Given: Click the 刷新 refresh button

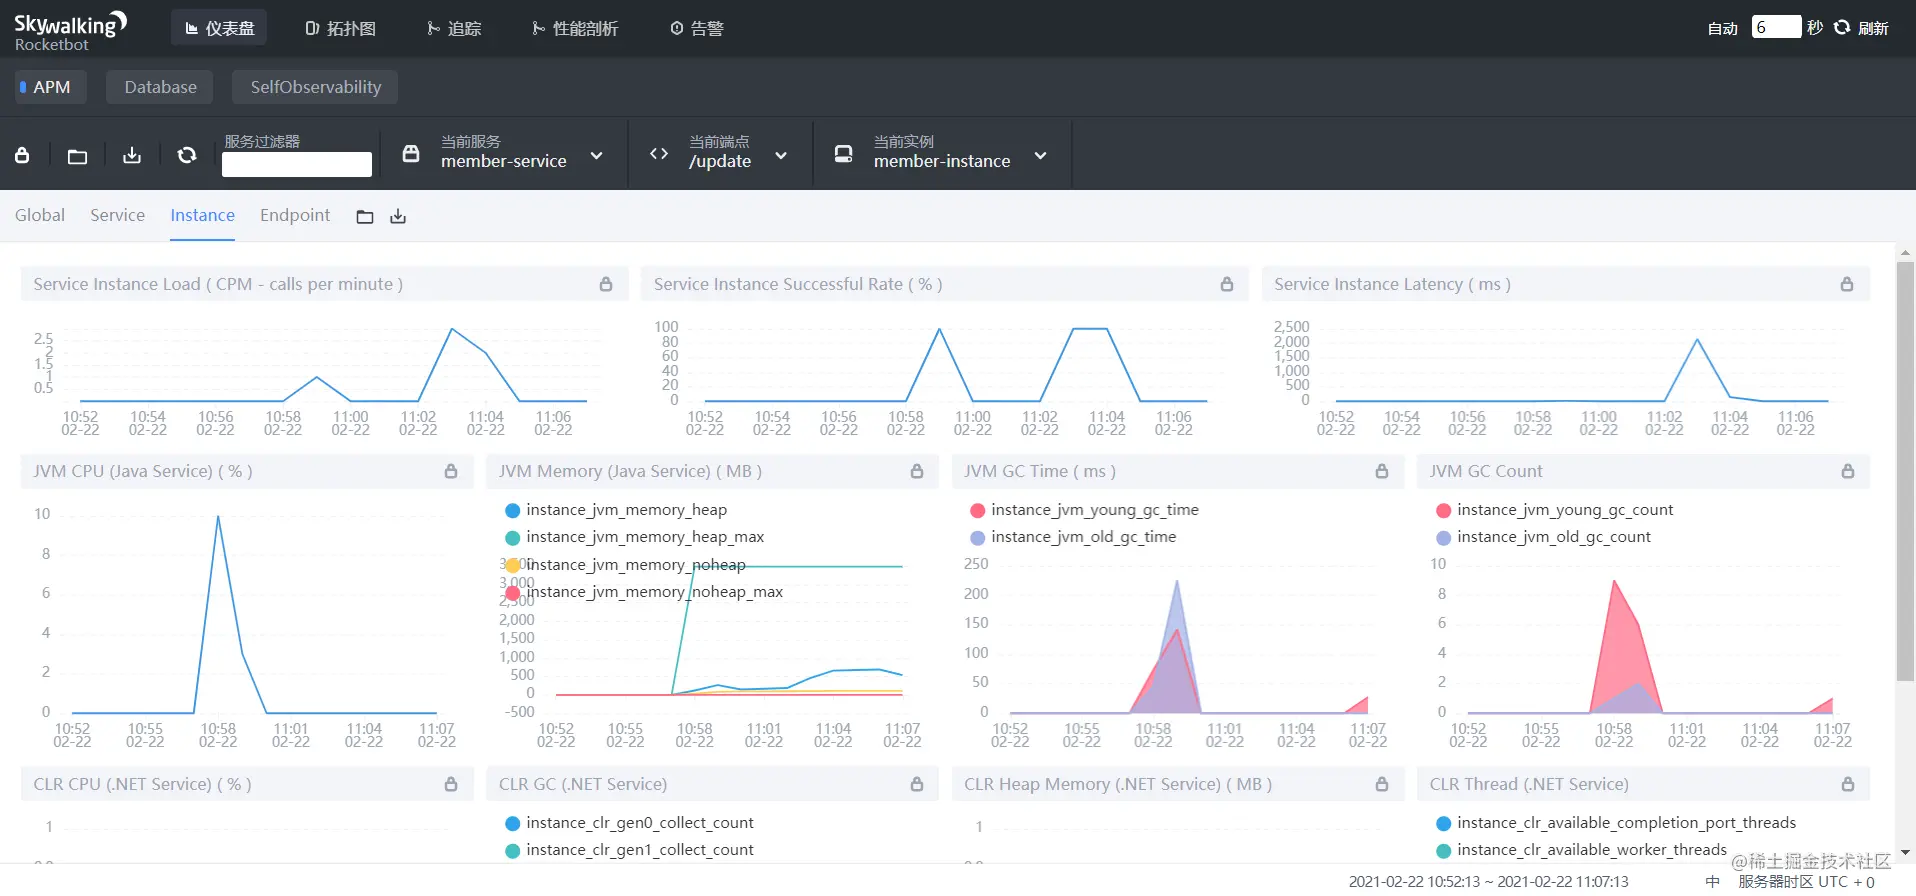Looking at the screenshot, I should point(1862,28).
